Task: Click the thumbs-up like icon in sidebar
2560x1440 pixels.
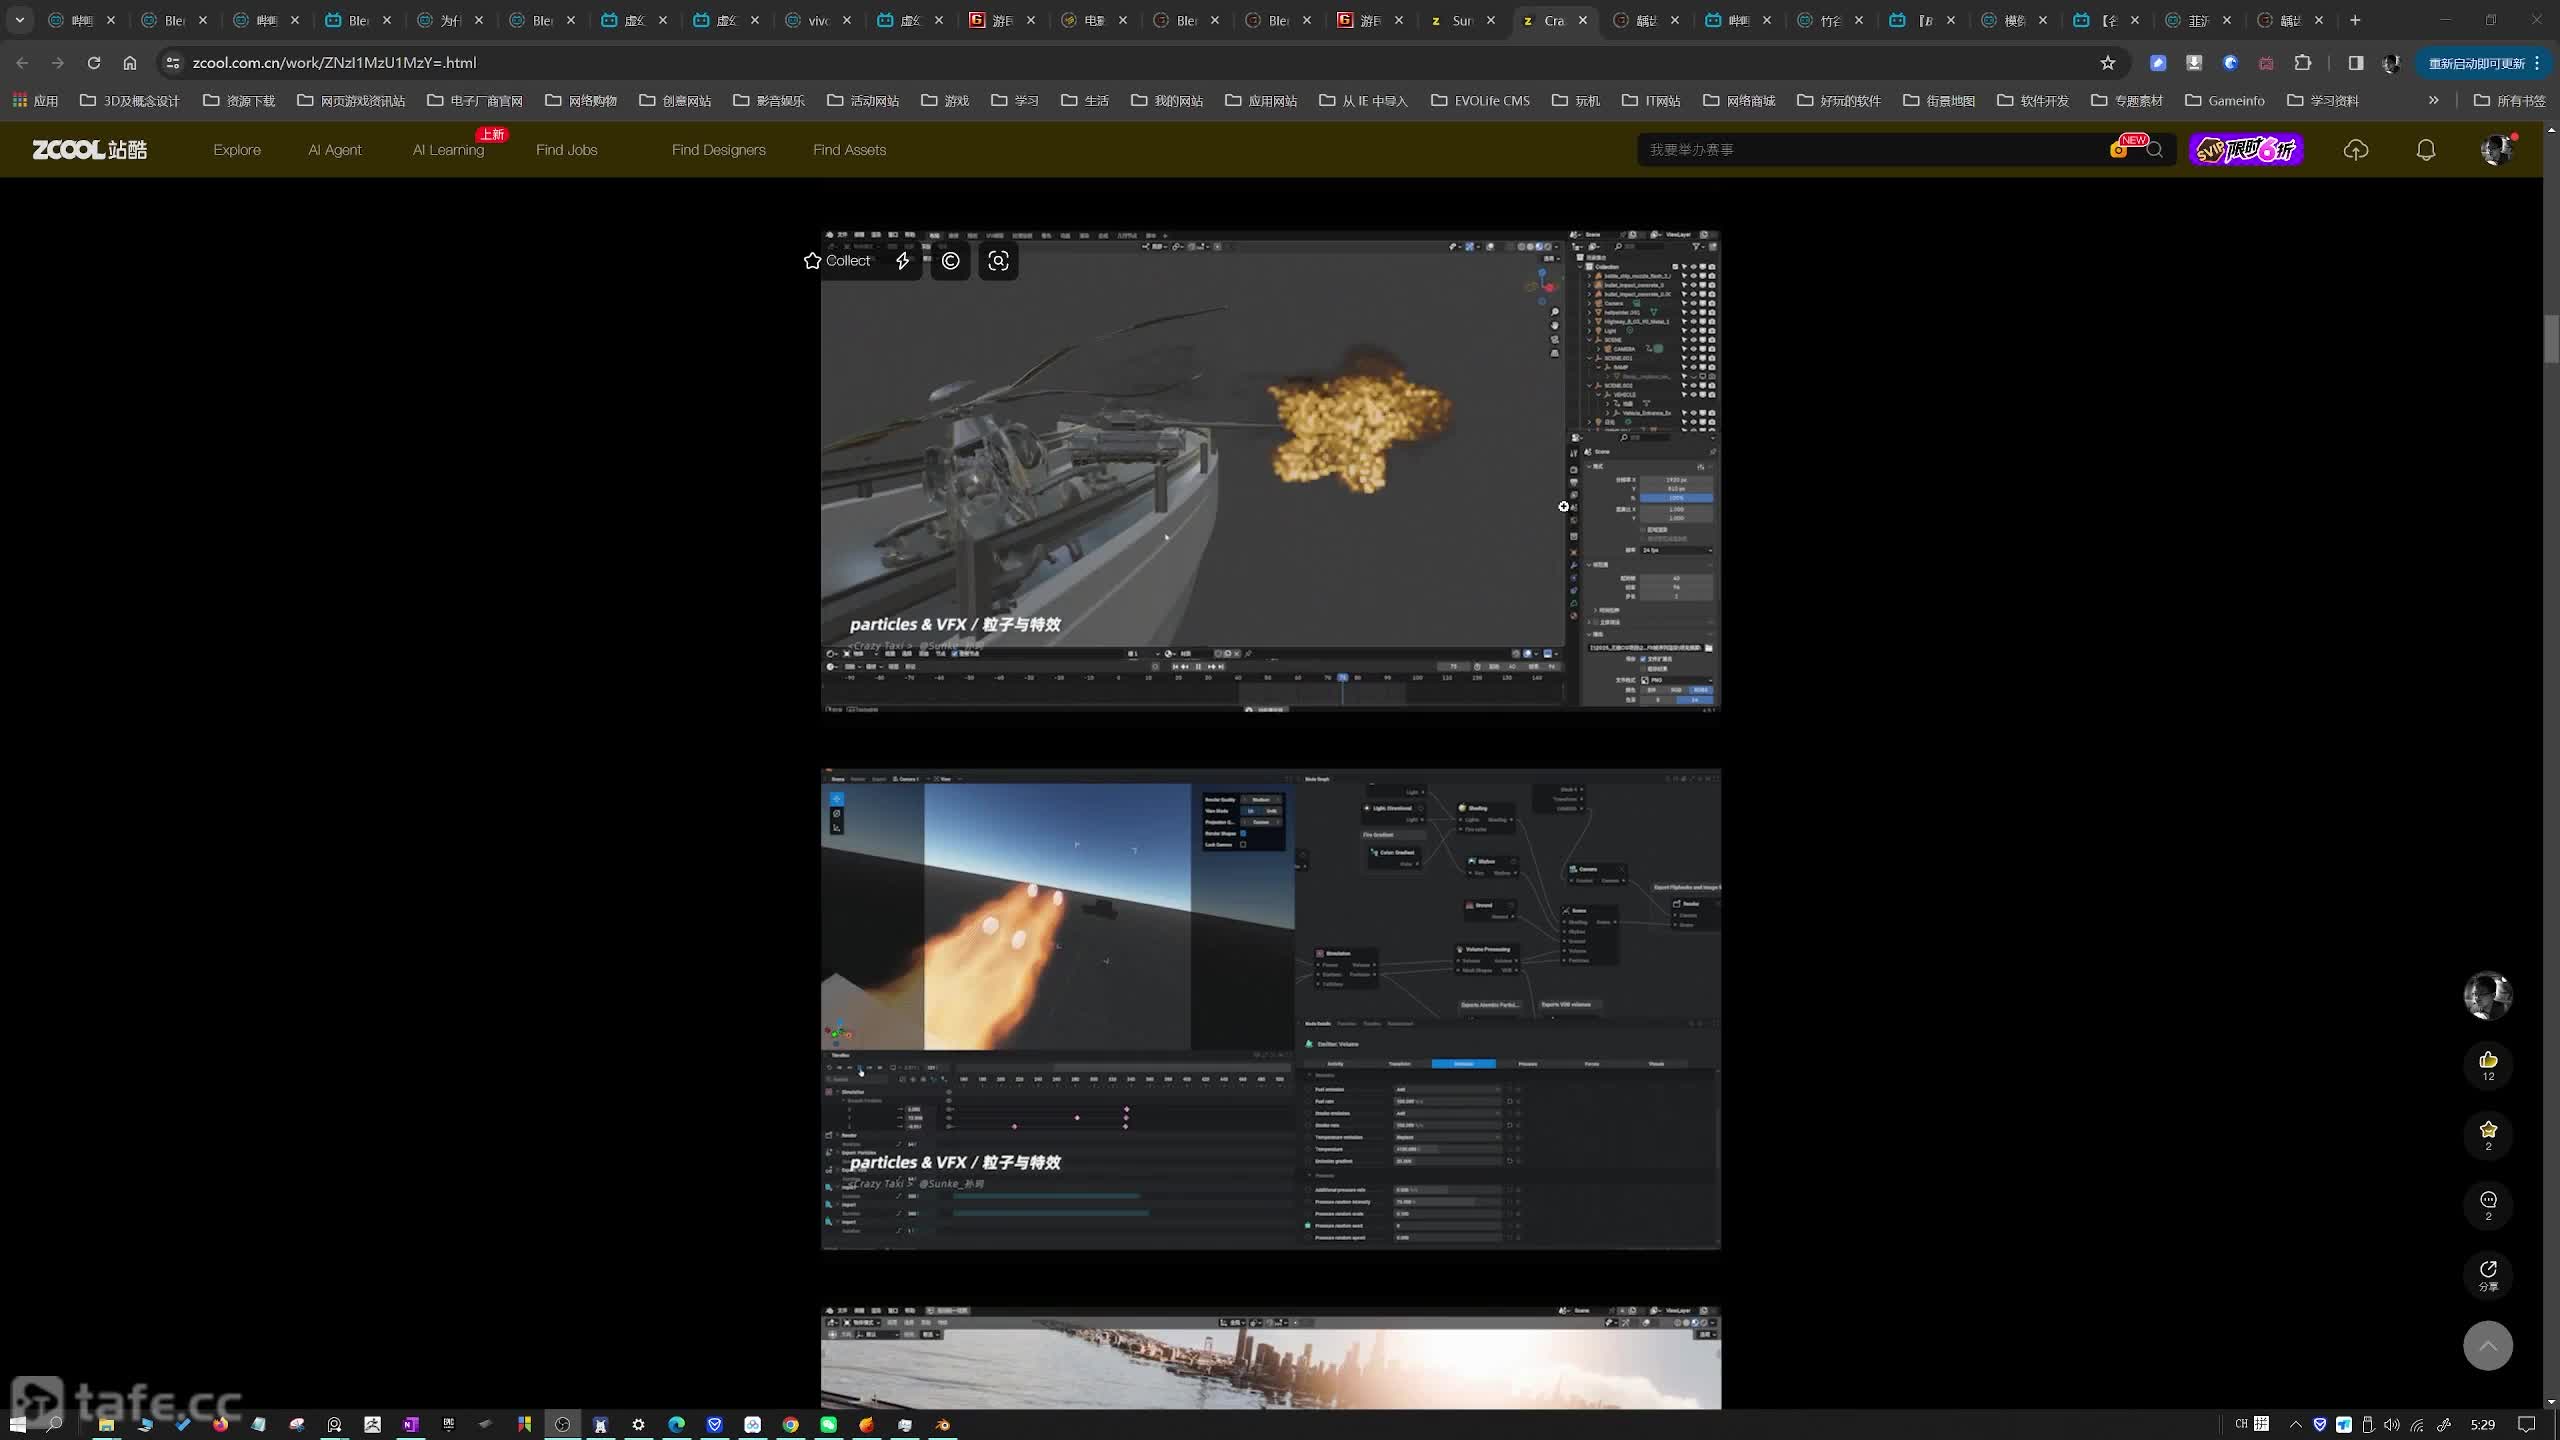Action: click(2488, 1061)
